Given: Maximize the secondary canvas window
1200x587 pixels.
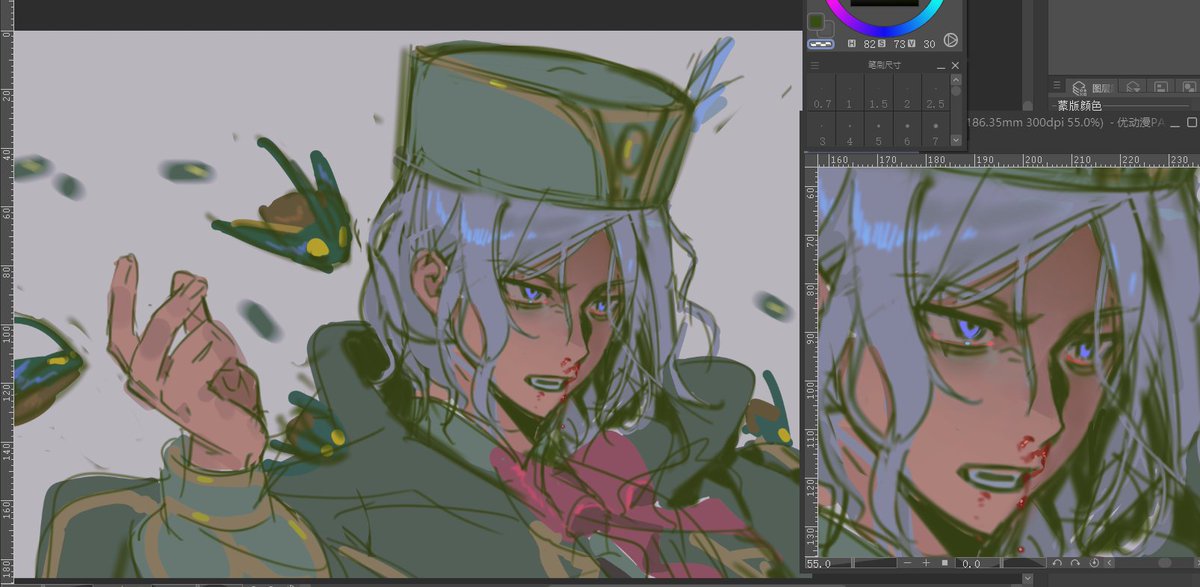Looking at the screenshot, I should click(x=1192, y=122).
